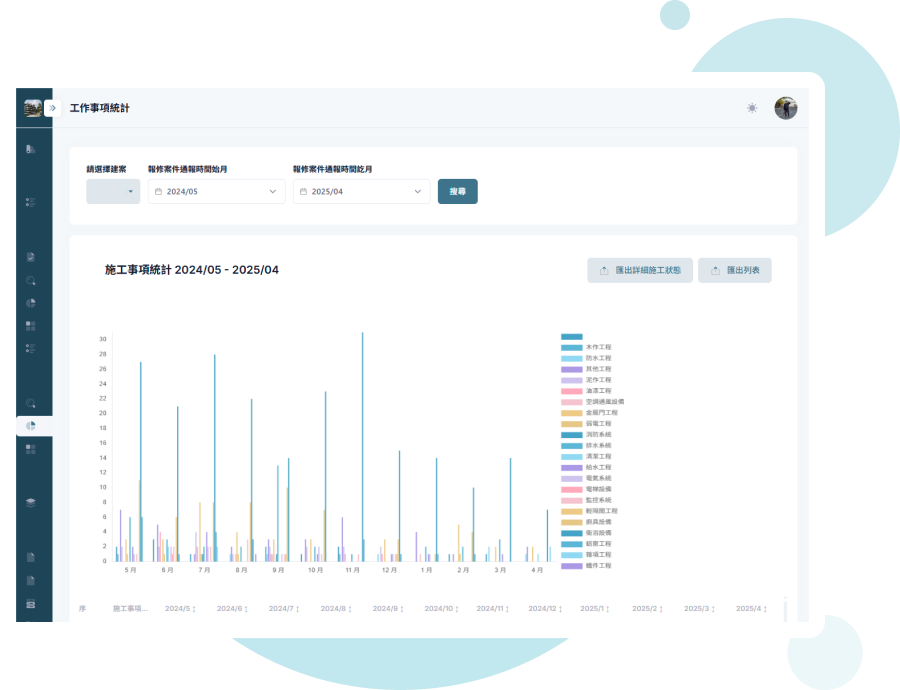Select the highlighted pie chart sidebar icon
The width and height of the screenshot is (900, 690).
pos(31,426)
